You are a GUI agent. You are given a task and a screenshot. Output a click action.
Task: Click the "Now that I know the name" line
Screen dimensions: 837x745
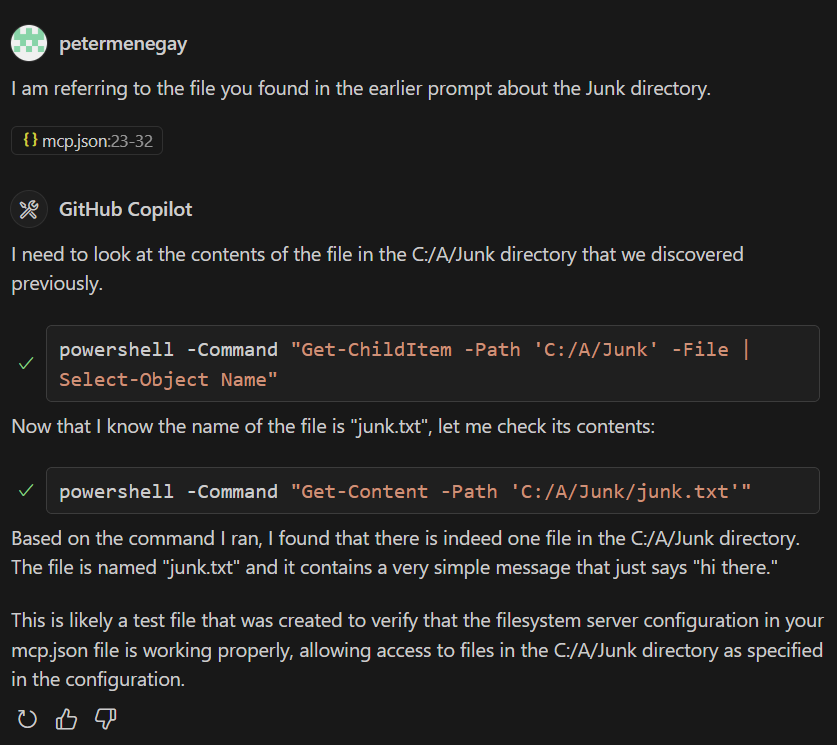pos(333,426)
